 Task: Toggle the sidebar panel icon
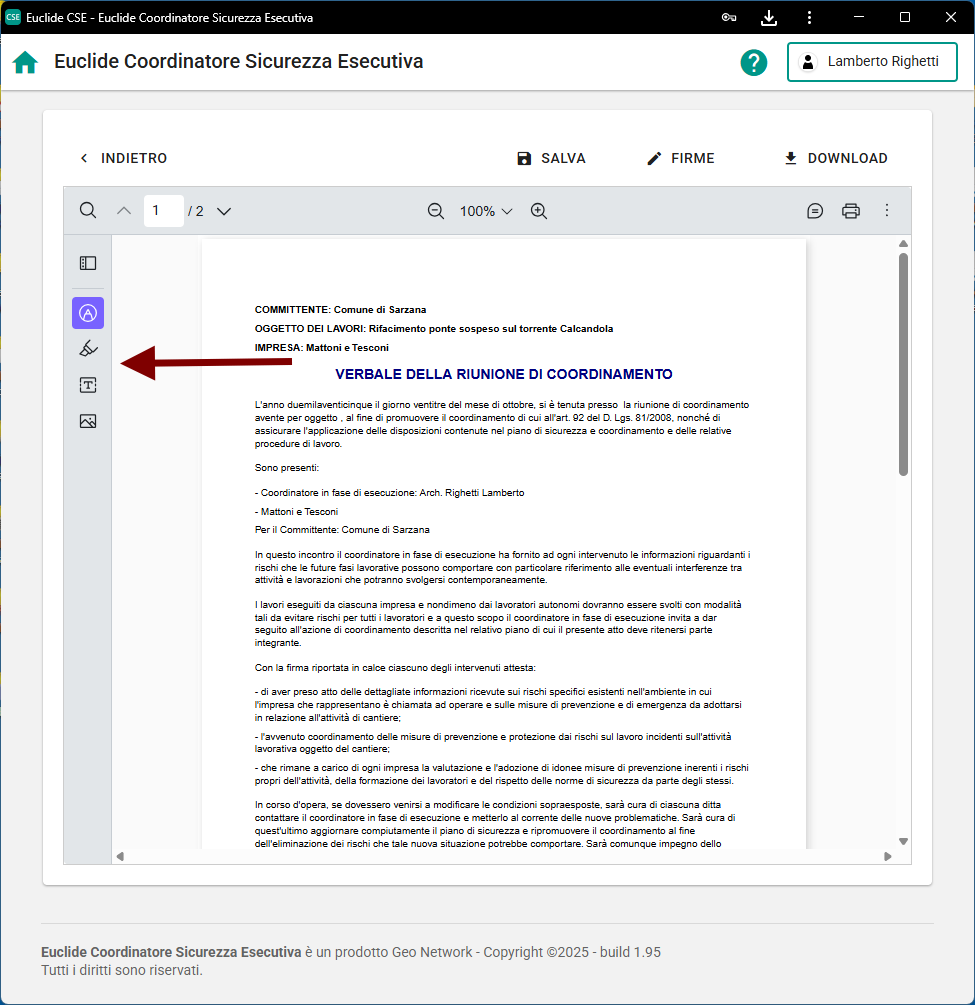pyautogui.click(x=88, y=263)
